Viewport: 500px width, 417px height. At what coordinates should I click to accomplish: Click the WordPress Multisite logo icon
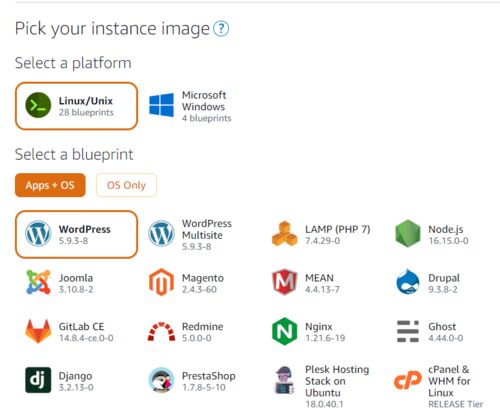point(161,234)
